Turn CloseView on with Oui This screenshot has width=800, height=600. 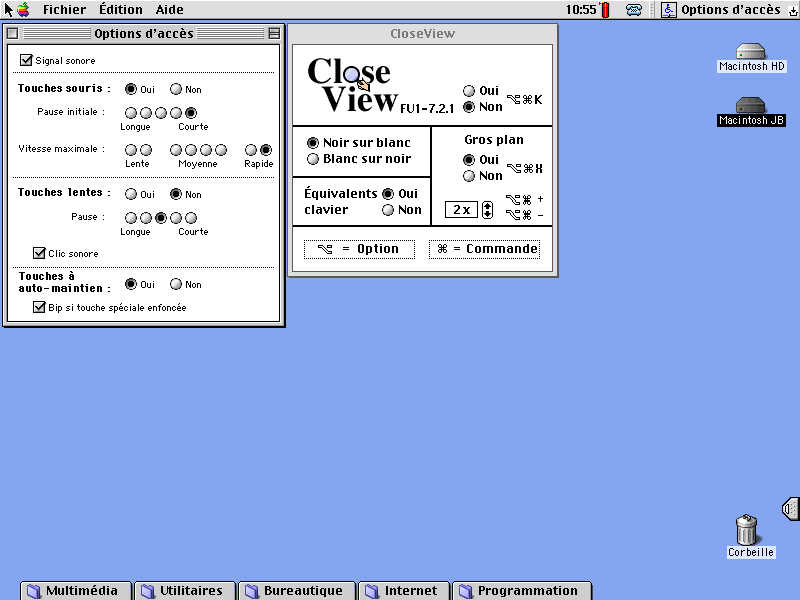469,91
